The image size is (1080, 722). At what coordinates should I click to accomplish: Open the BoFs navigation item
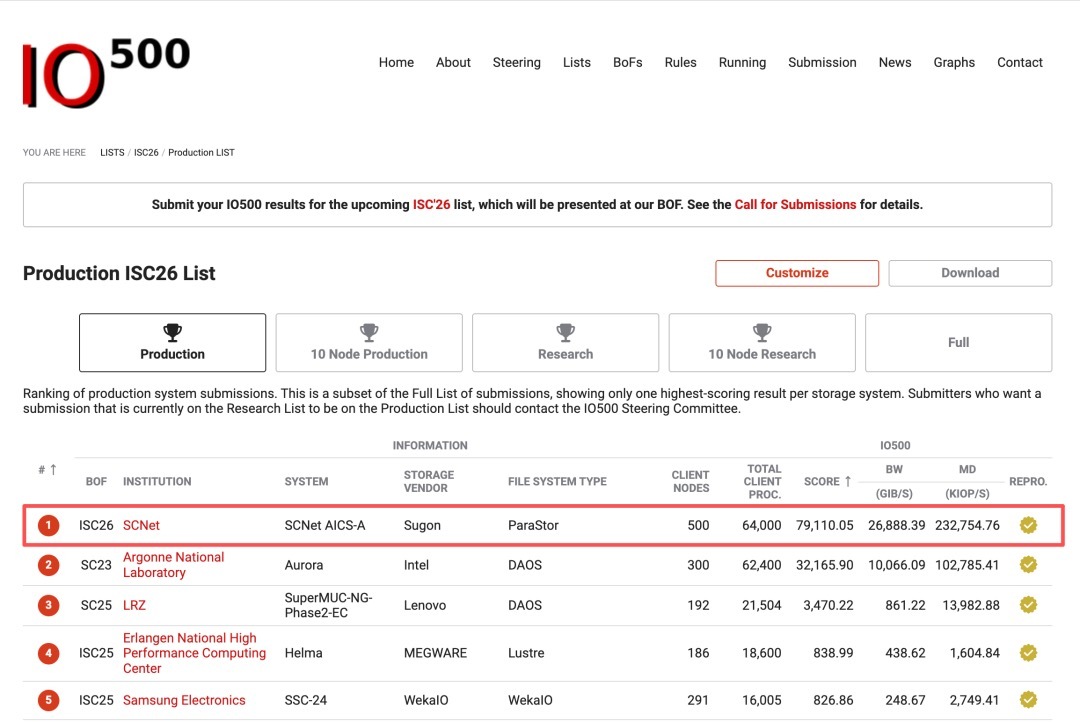pos(627,62)
